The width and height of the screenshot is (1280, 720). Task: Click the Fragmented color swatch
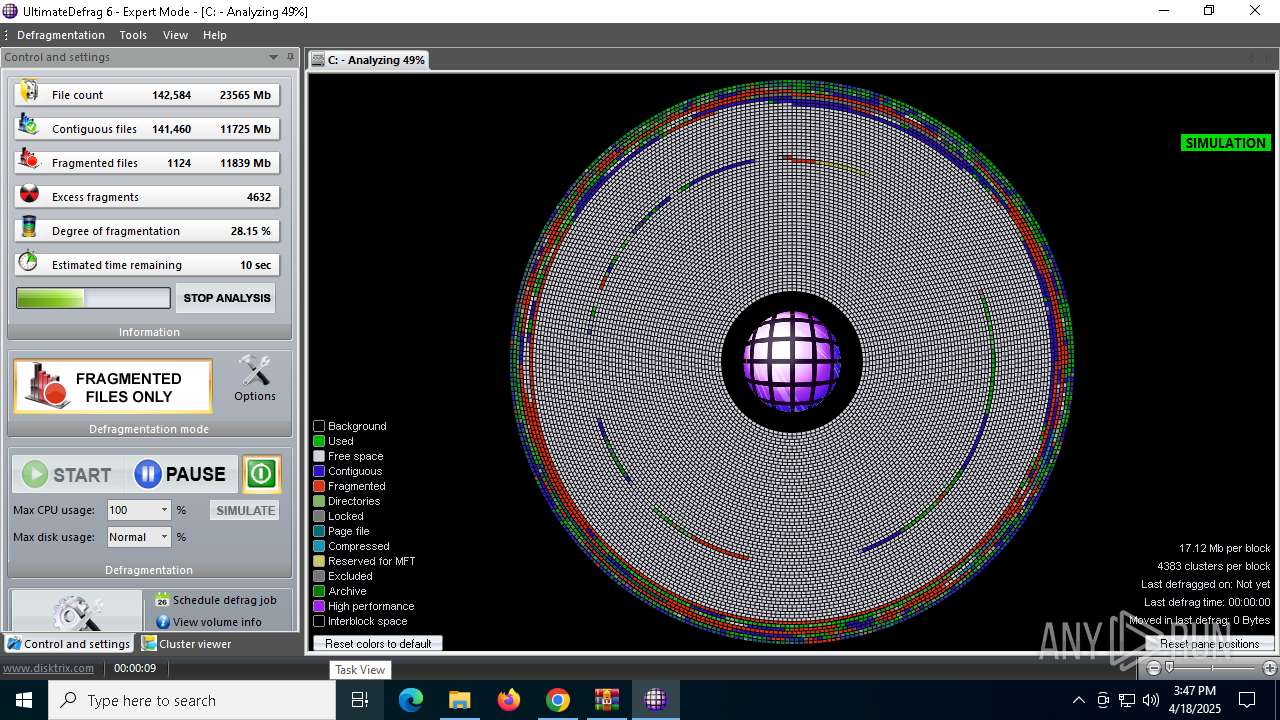(x=319, y=486)
